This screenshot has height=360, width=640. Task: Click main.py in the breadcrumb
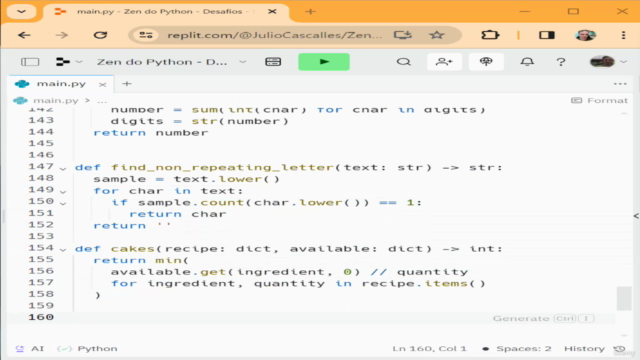point(56,100)
